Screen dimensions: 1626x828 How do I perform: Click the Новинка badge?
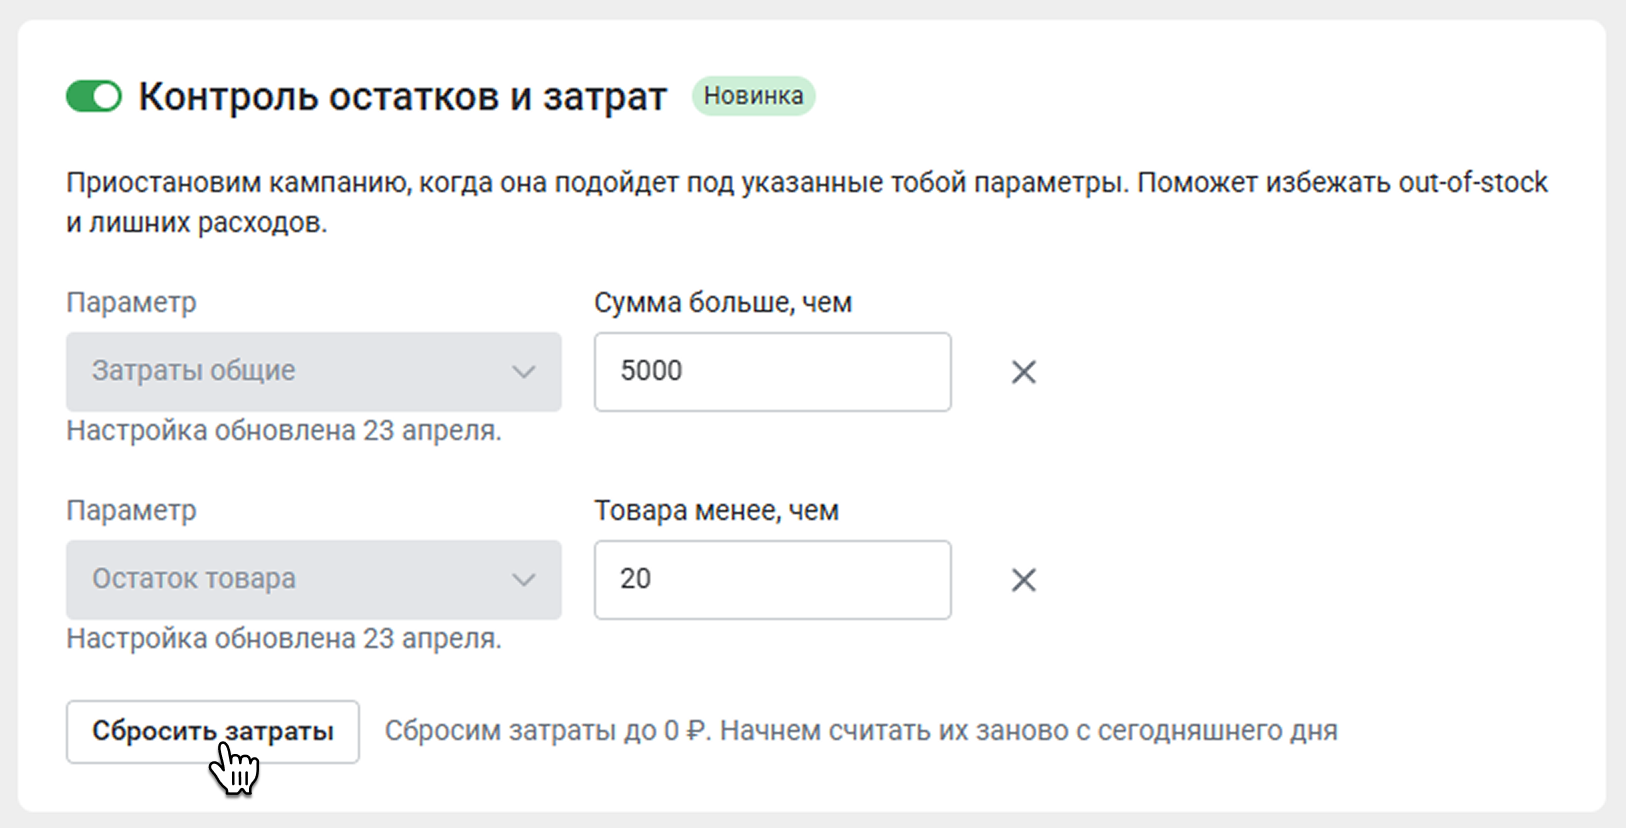pyautogui.click(x=754, y=96)
